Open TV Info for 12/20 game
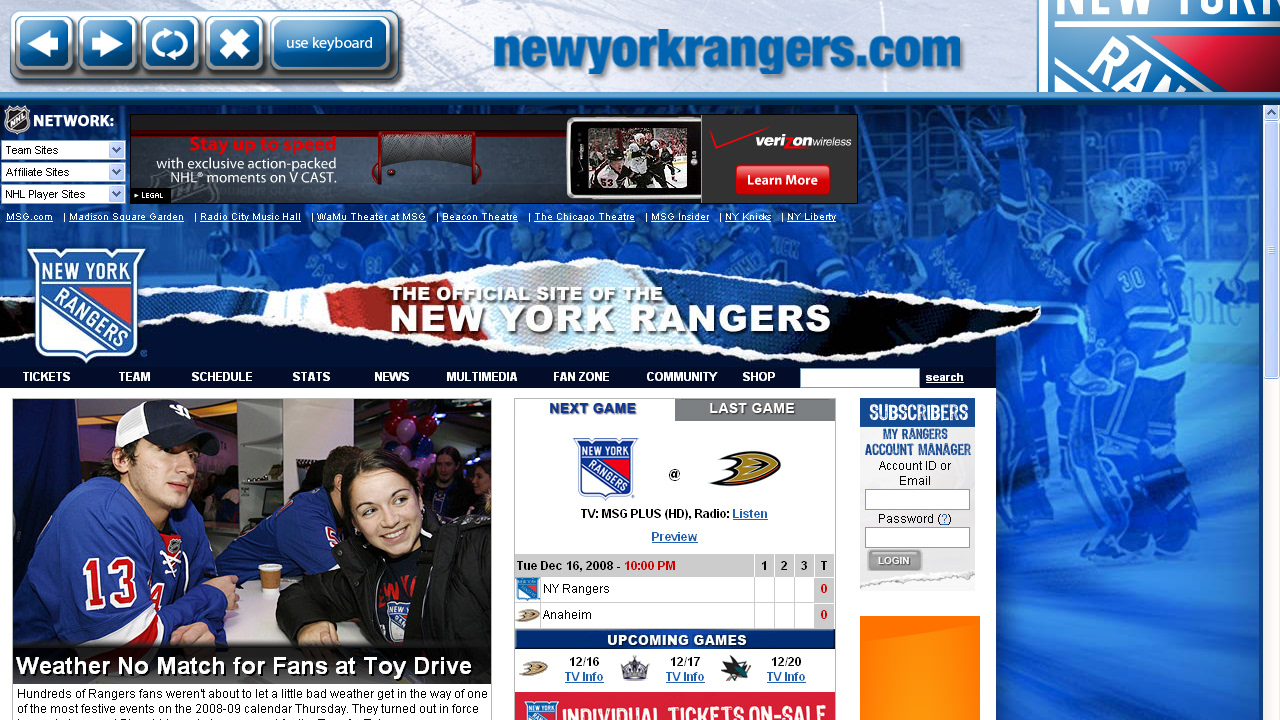 pos(786,677)
